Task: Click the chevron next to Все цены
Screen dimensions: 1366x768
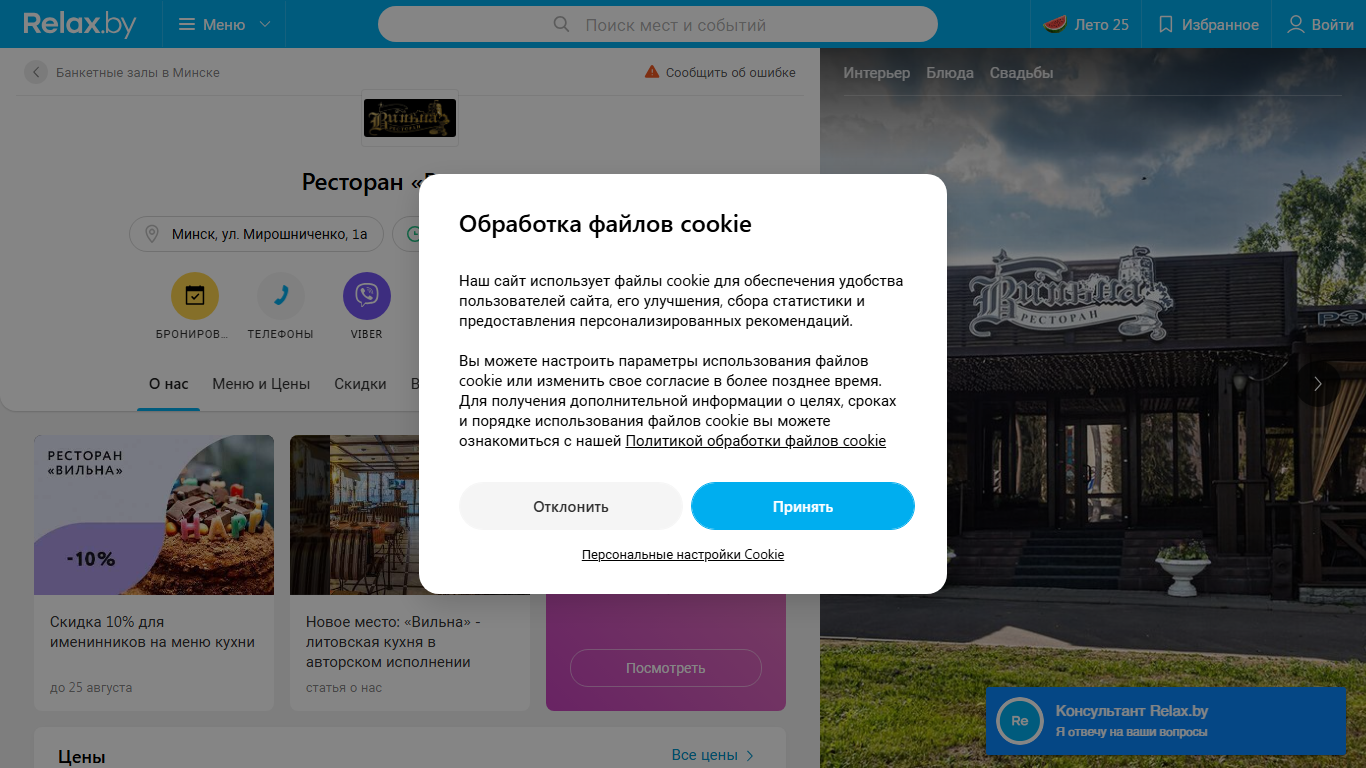Action: click(751, 756)
